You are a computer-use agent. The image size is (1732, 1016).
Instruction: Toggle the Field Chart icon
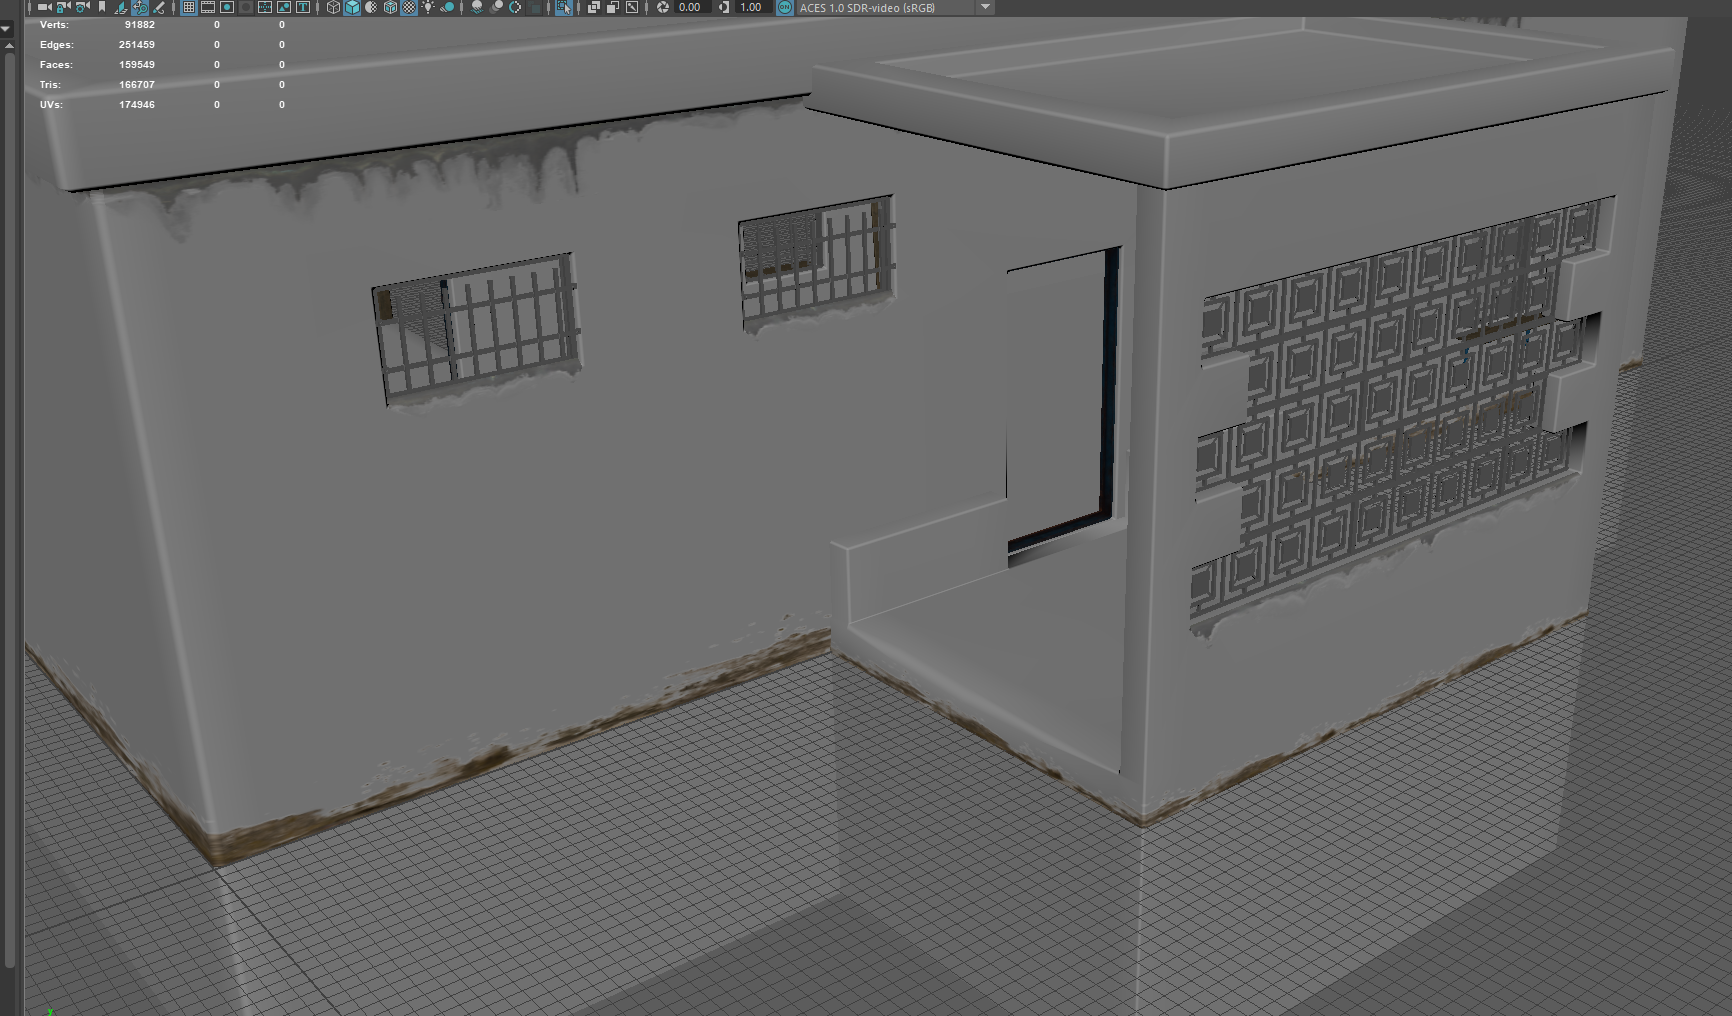click(265, 7)
